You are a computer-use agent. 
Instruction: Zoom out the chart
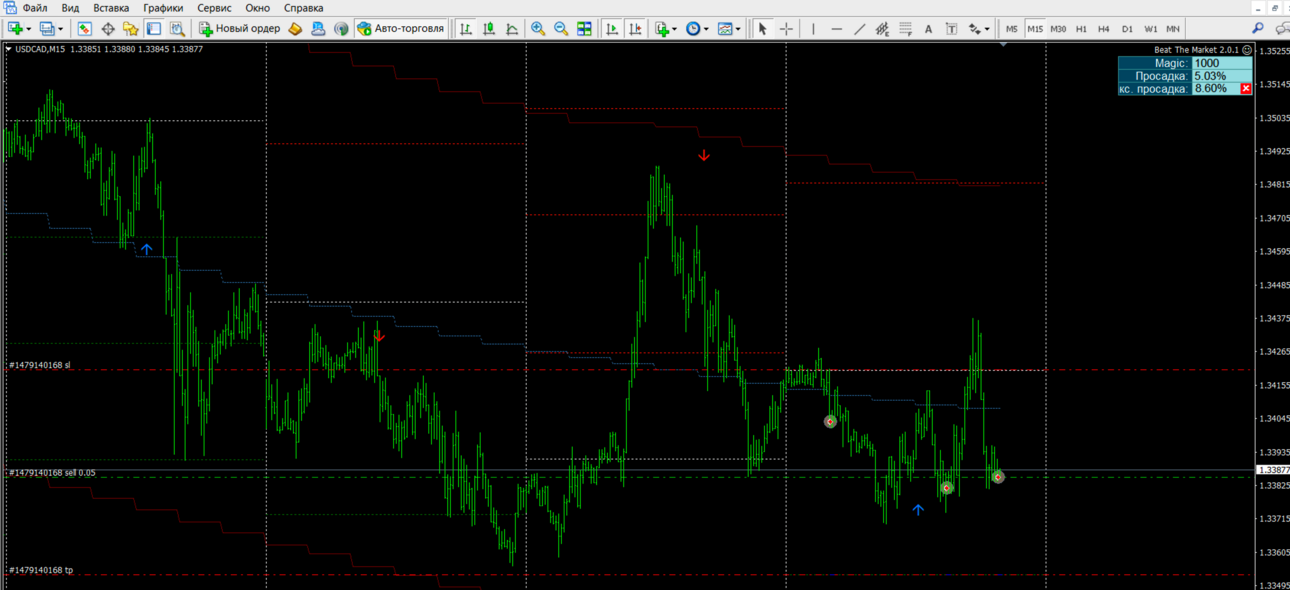point(561,29)
